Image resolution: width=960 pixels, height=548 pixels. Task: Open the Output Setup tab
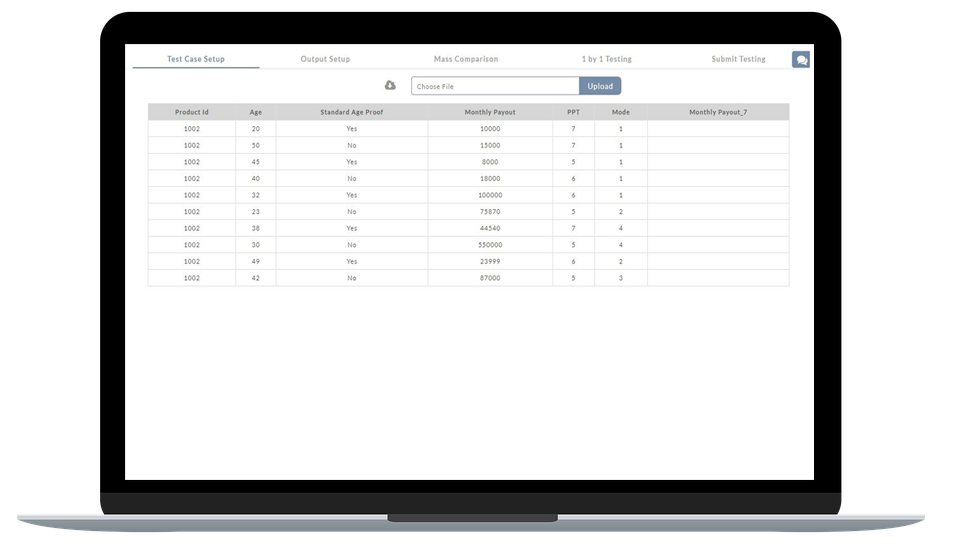[x=325, y=59]
